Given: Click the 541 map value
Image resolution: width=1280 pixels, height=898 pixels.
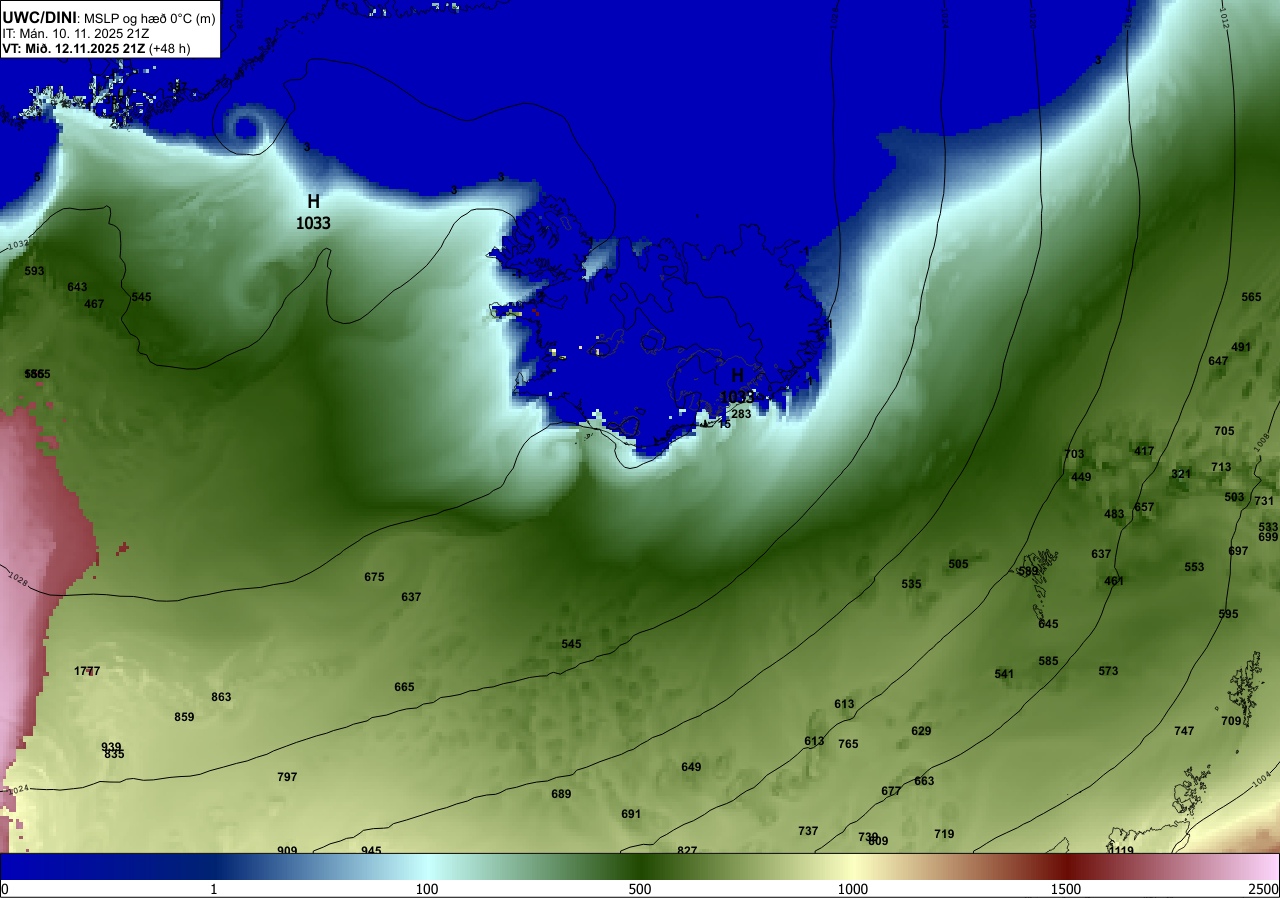Looking at the screenshot, I should pyautogui.click(x=1004, y=674).
